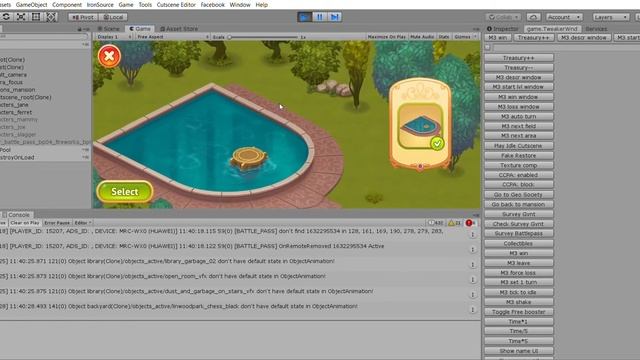Viewport: 640px width, 360px height.
Task: Open the Help menu
Action: 262,5
